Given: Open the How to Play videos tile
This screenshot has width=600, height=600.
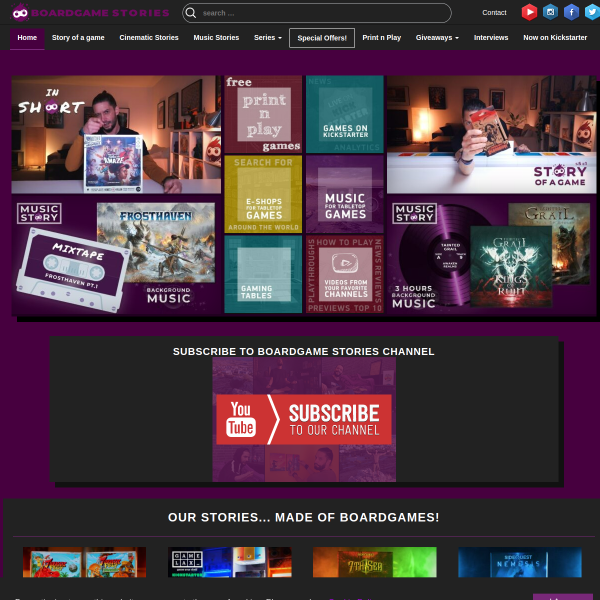Looking at the screenshot, I should coord(345,274).
